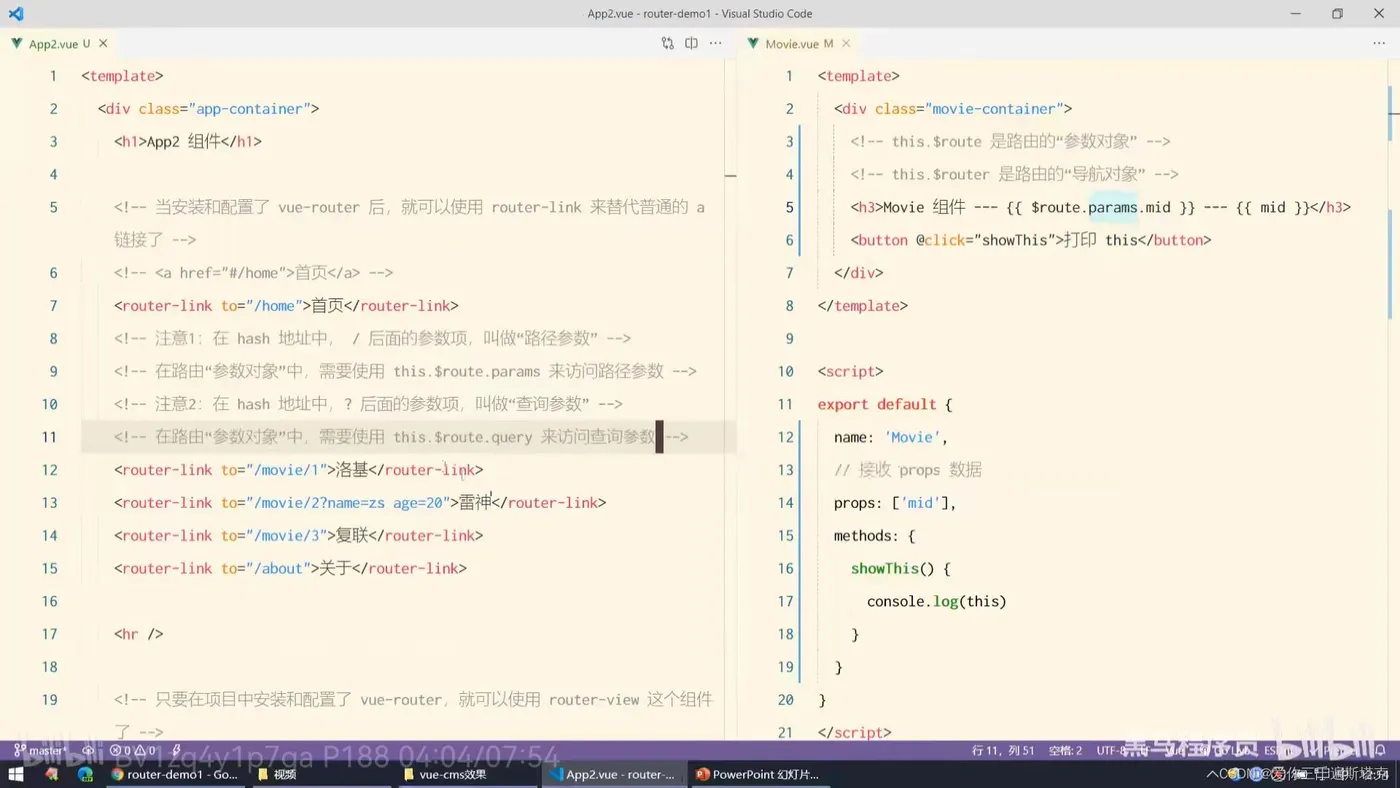Close the App2.vue tab
Viewport: 1400px width, 788px height.
tap(103, 44)
